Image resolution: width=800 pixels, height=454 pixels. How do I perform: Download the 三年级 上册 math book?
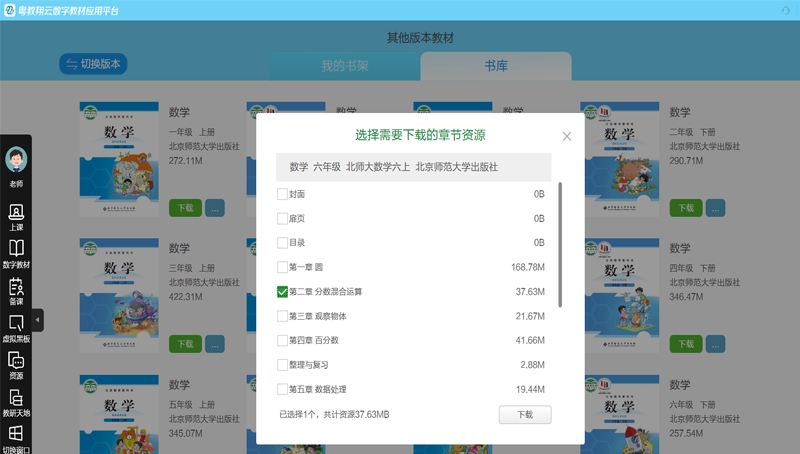tap(185, 344)
